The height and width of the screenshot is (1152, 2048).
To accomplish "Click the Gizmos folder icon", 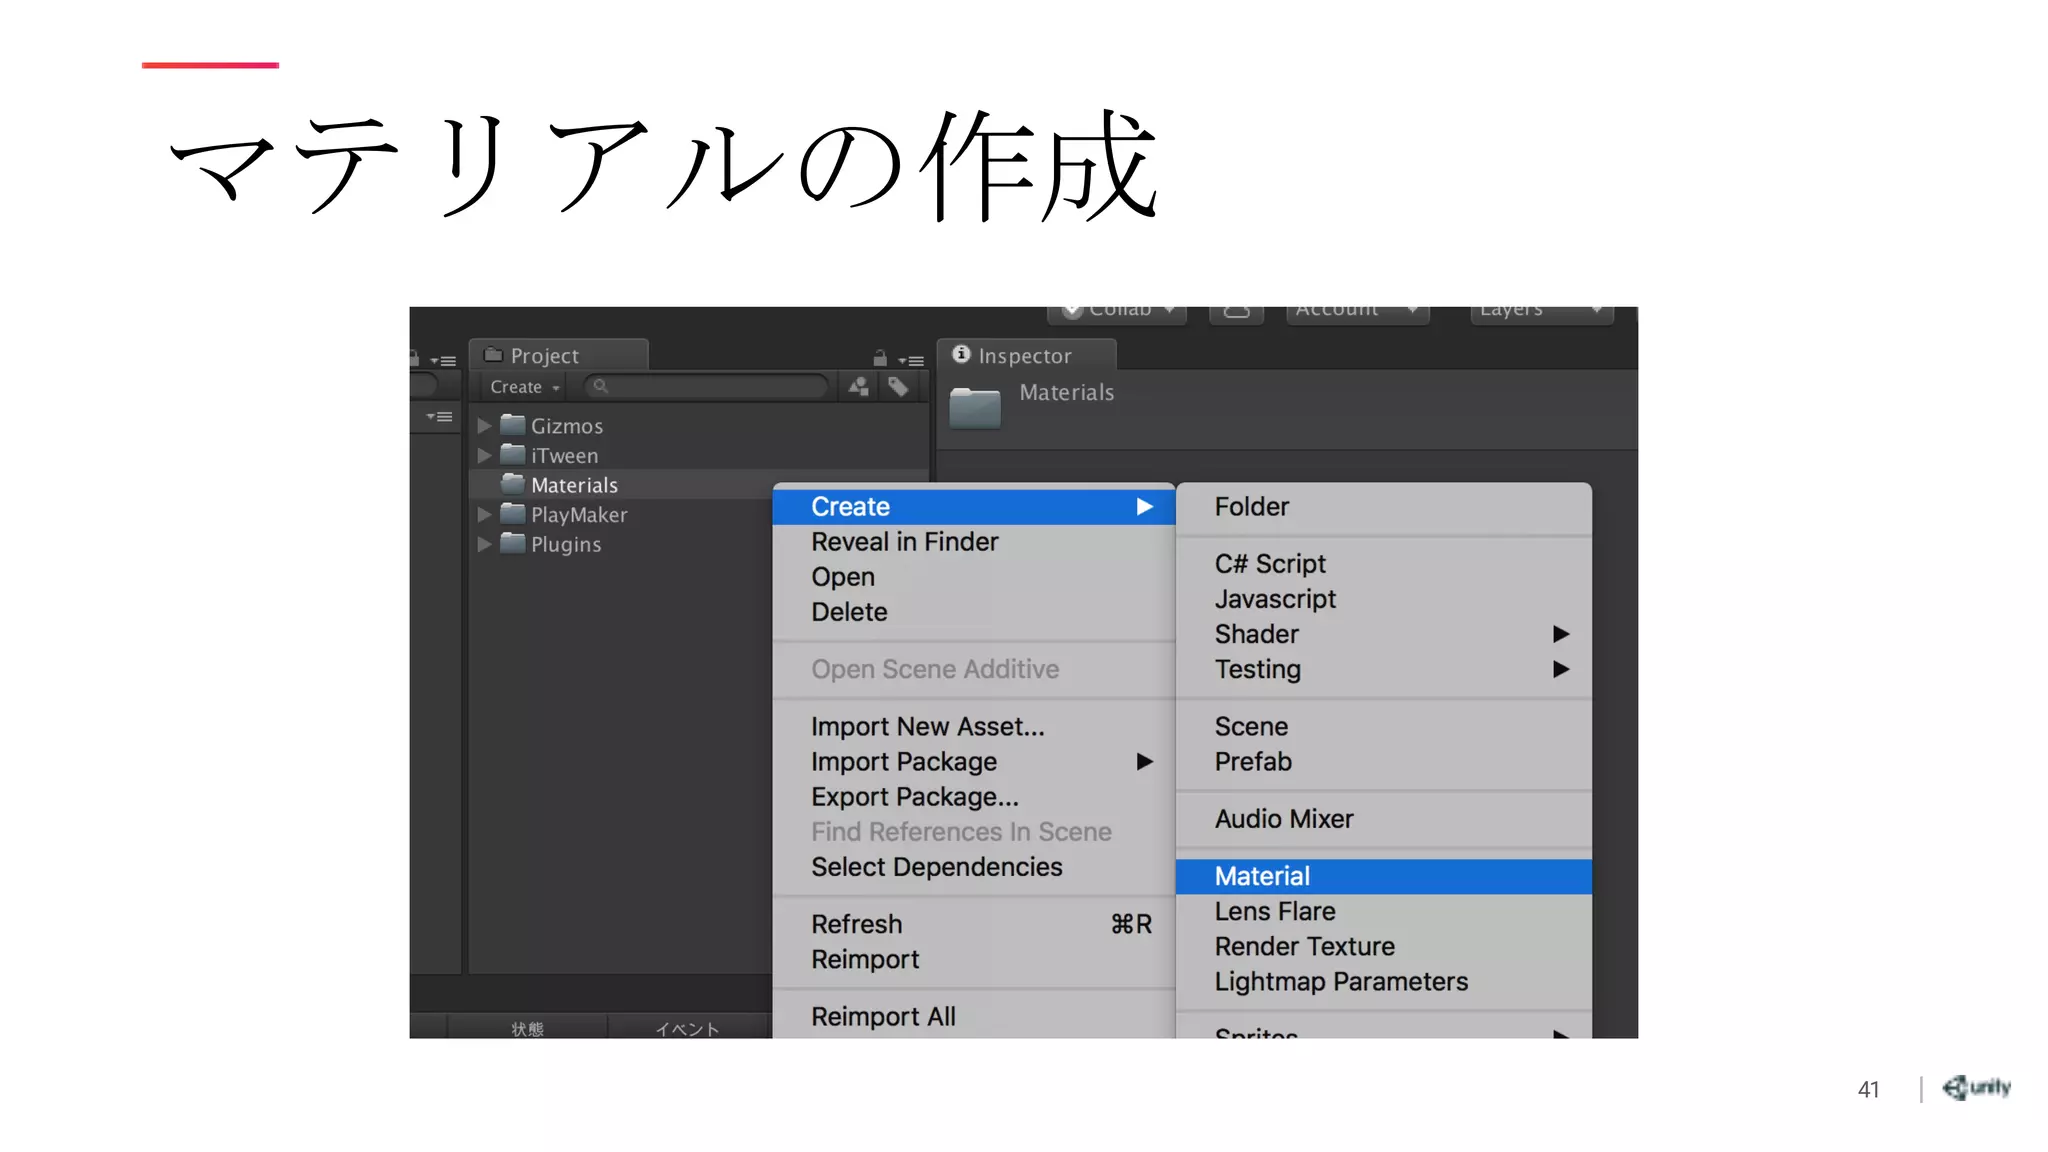I will tap(513, 425).
